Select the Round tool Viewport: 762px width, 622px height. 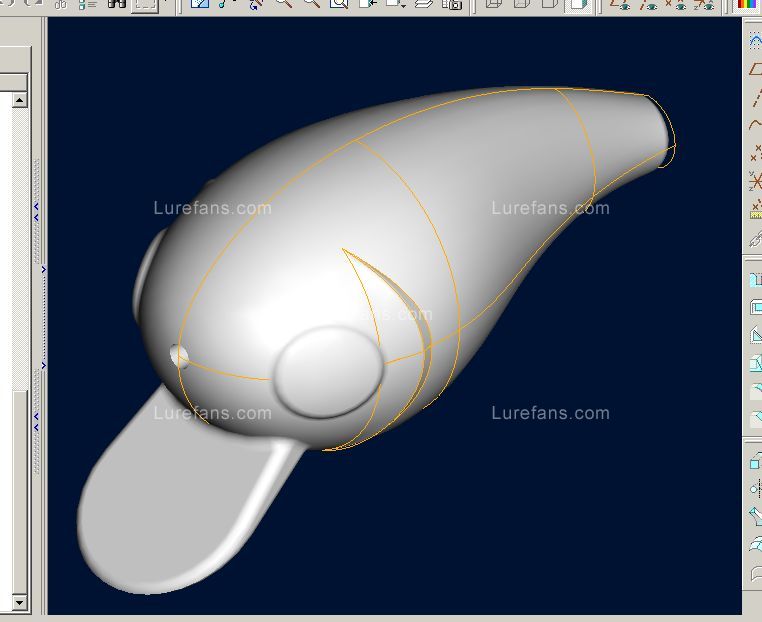tap(756, 391)
